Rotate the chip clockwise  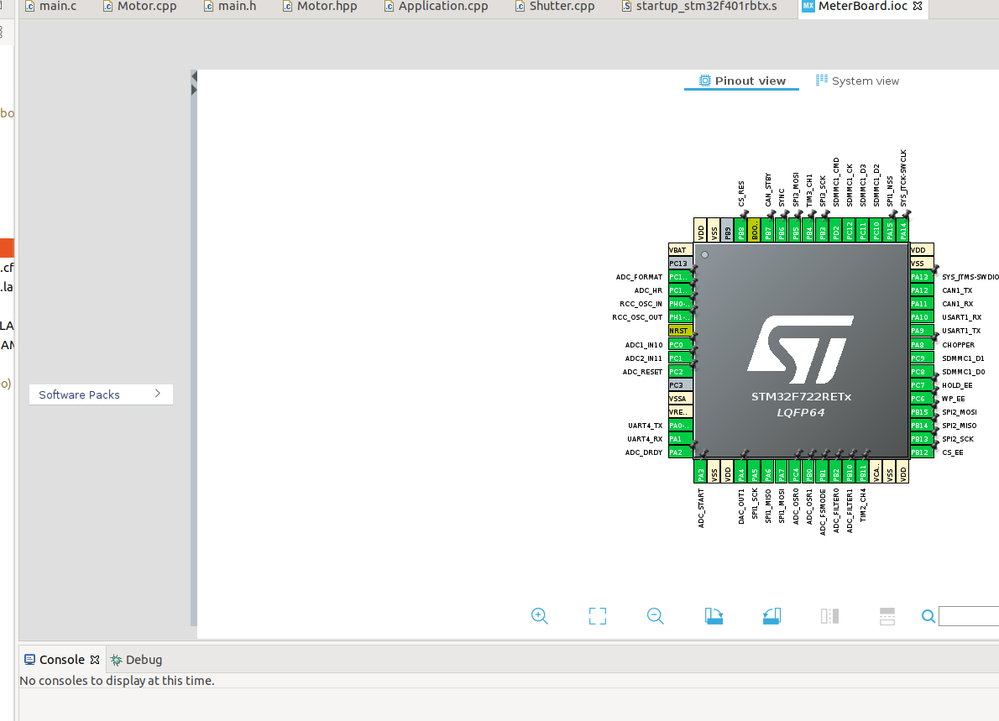(x=714, y=616)
